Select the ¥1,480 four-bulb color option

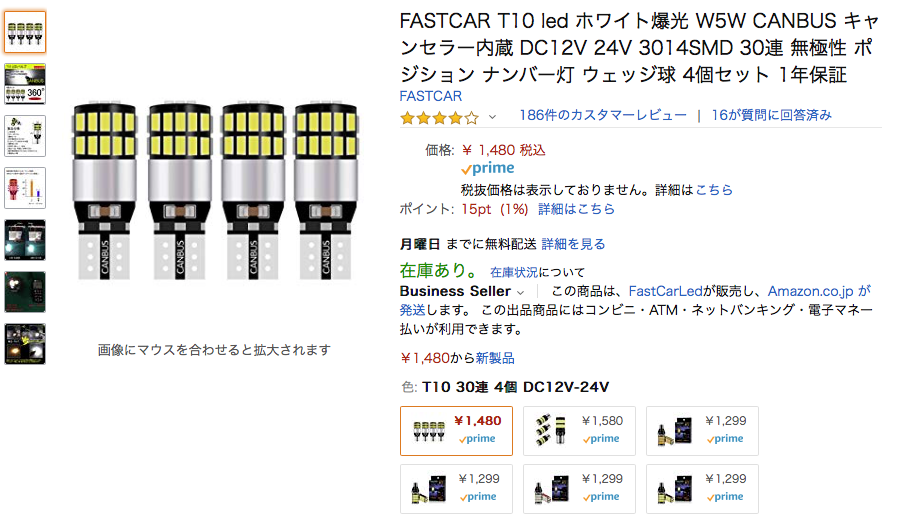tap(456, 431)
